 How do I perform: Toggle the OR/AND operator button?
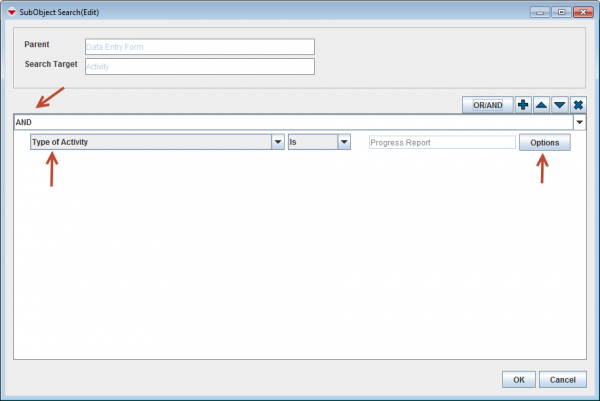pyautogui.click(x=487, y=104)
